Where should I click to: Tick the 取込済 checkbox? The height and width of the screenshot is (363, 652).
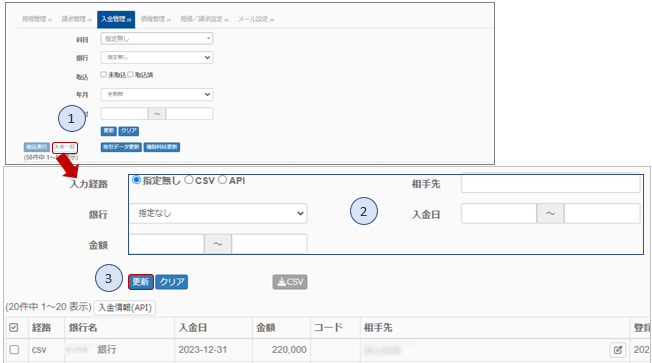131,74
